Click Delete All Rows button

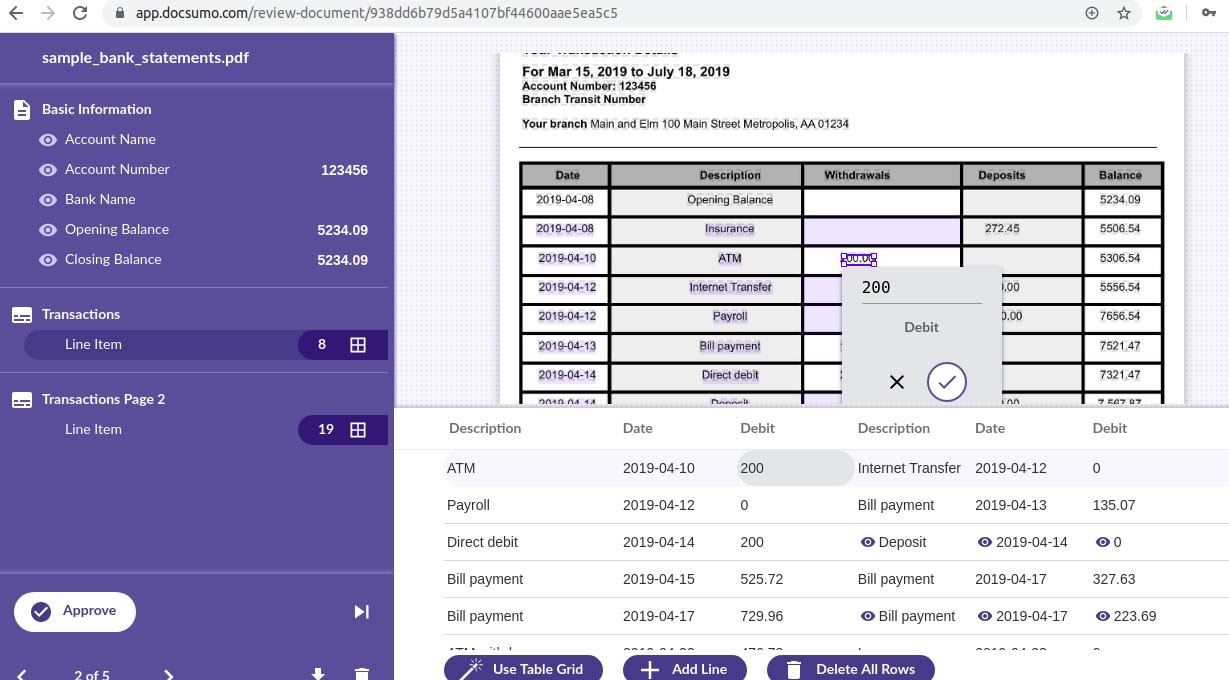tap(851, 668)
